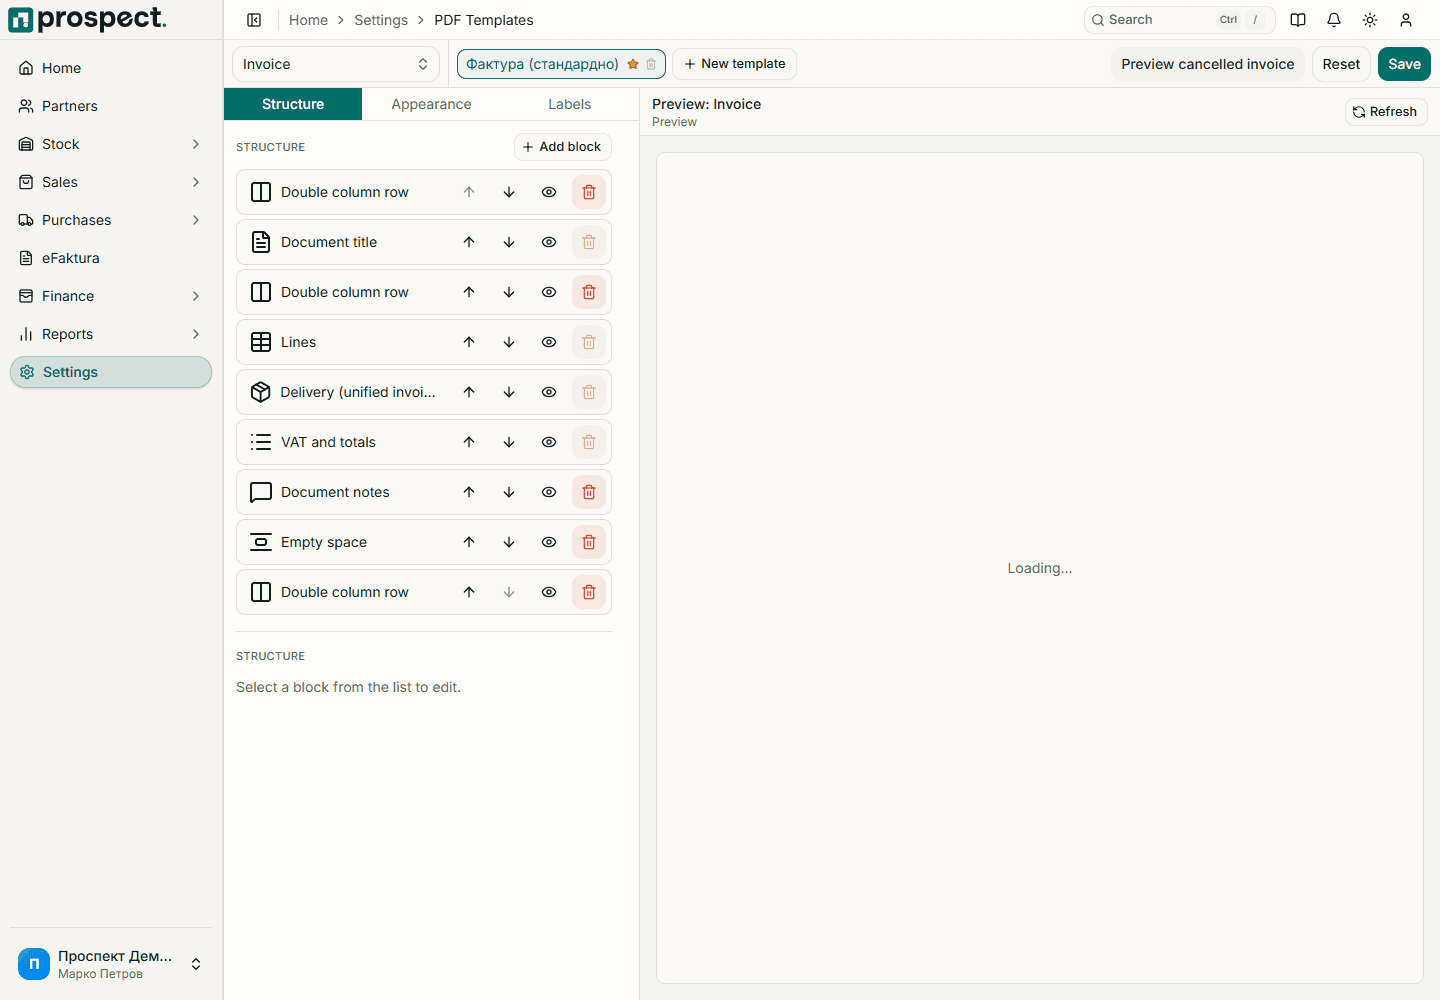Click the Settings breadcrumb link
This screenshot has width=1440, height=1000.
click(381, 20)
